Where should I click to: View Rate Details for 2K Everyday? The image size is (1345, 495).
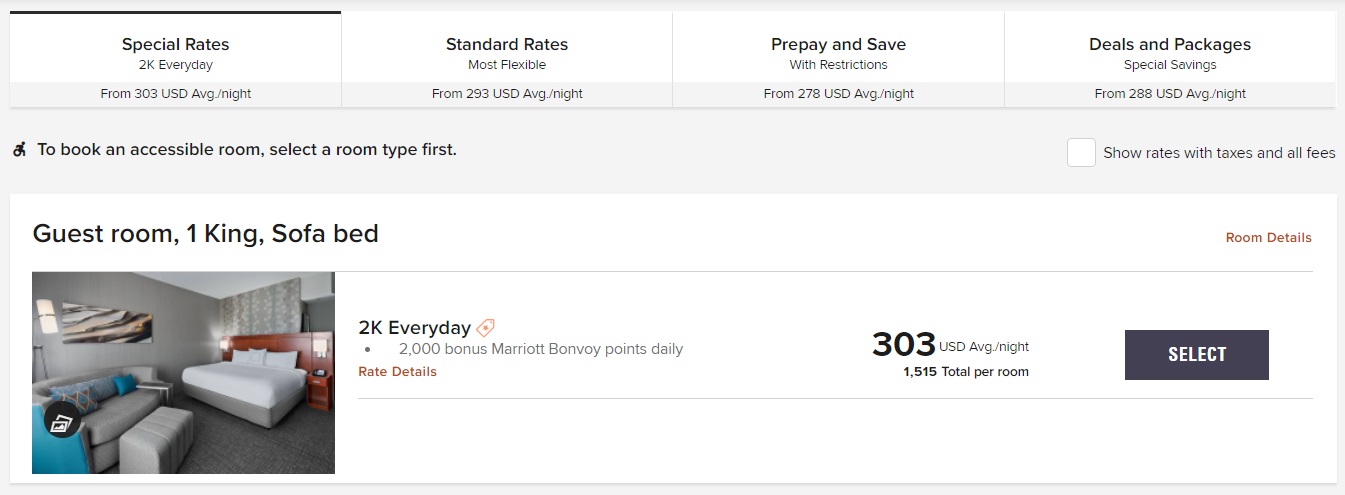(397, 372)
